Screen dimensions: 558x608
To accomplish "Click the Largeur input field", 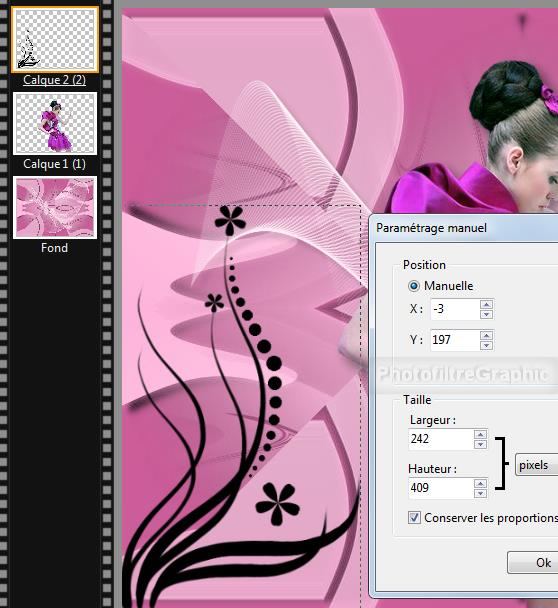I will coord(441,439).
